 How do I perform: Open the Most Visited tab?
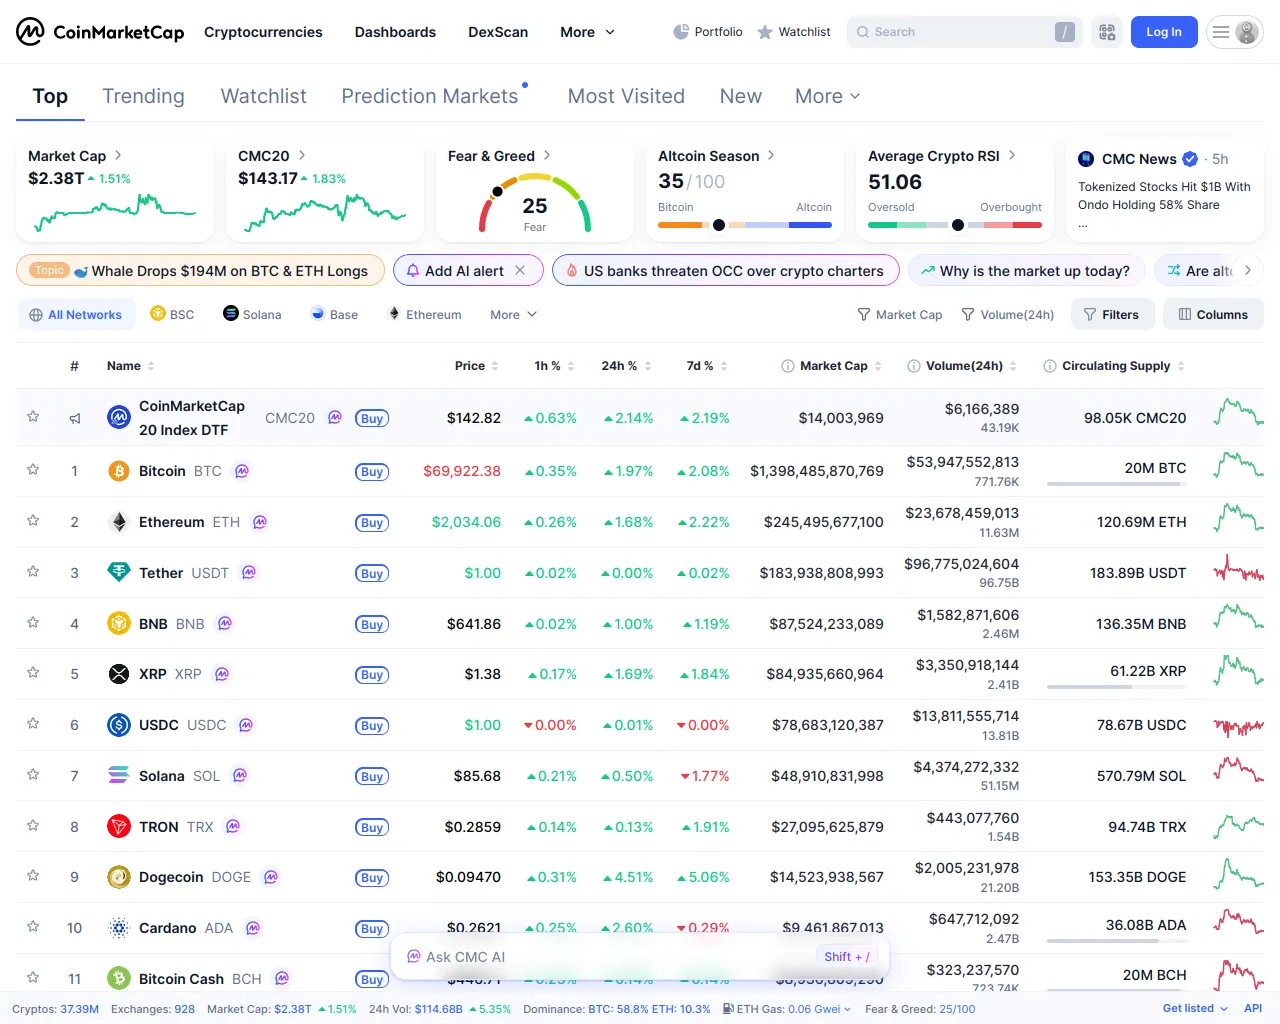click(x=626, y=96)
